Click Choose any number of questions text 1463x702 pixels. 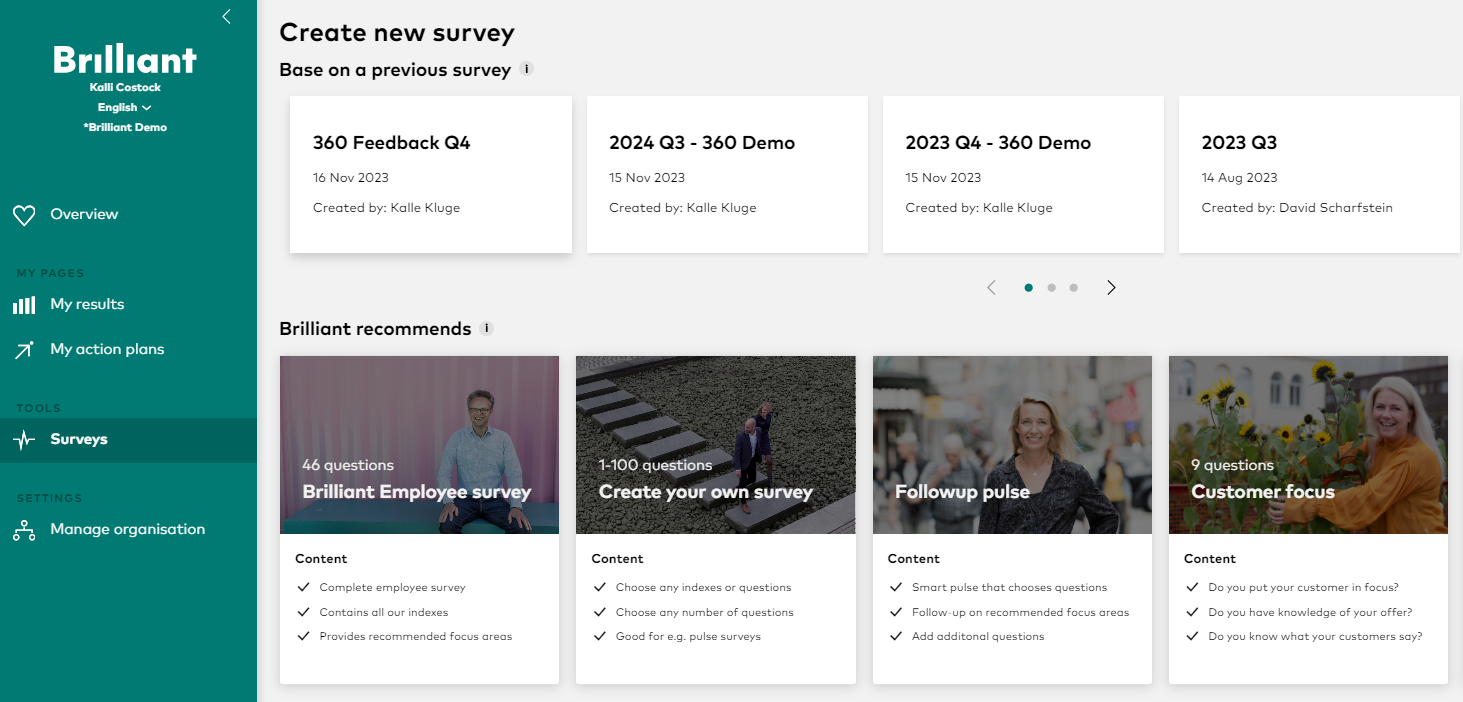[705, 612]
